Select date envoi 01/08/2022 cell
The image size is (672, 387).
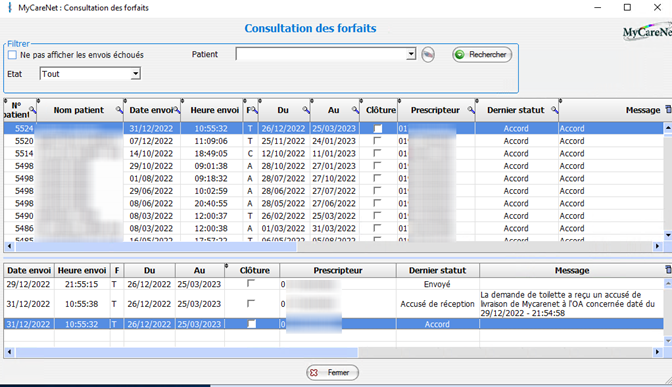pyautogui.click(x=151, y=178)
